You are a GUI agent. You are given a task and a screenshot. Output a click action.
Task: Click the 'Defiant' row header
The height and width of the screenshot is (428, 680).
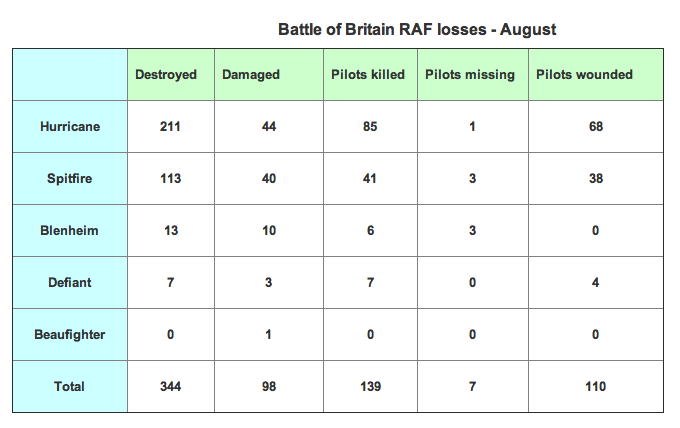(x=70, y=283)
